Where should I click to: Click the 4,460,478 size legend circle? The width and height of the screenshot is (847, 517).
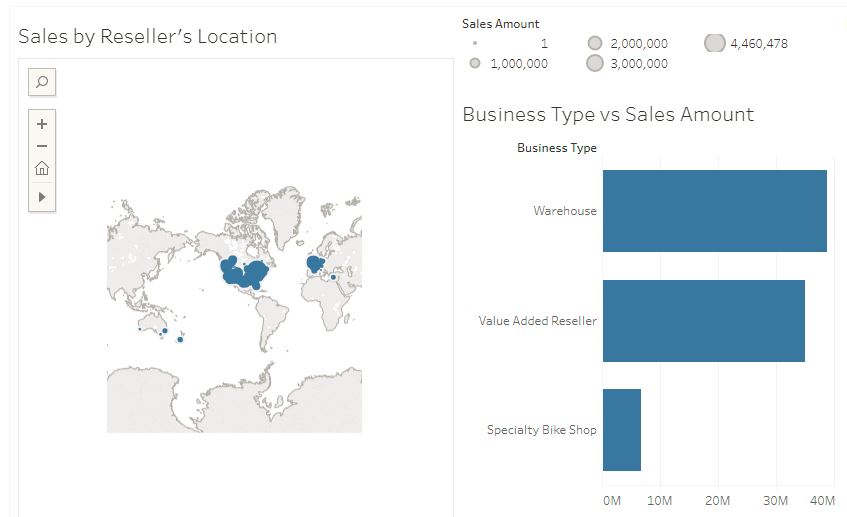pos(715,43)
